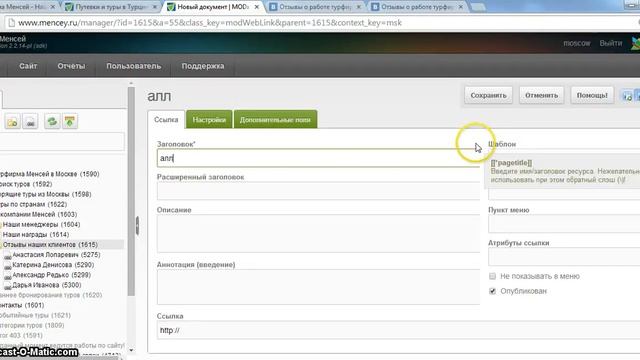The width and height of the screenshot is (640, 360).
Task: Select Наши менеджеры (1604) in tree
Action: click(x=41, y=224)
